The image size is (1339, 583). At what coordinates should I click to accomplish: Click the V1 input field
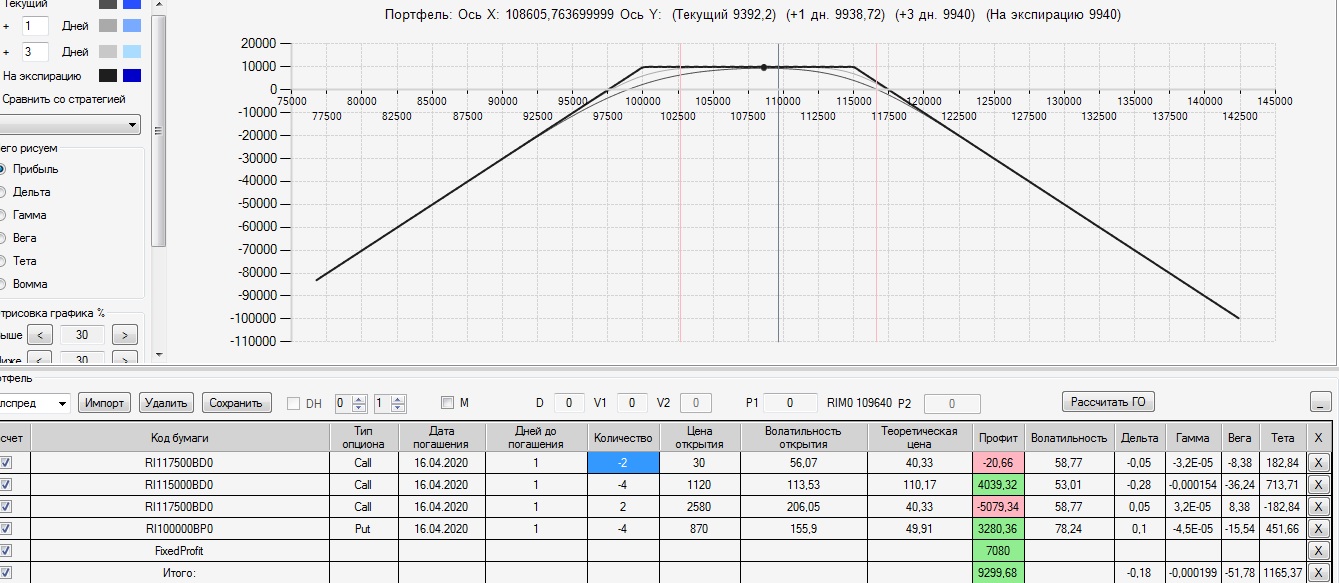pos(632,403)
